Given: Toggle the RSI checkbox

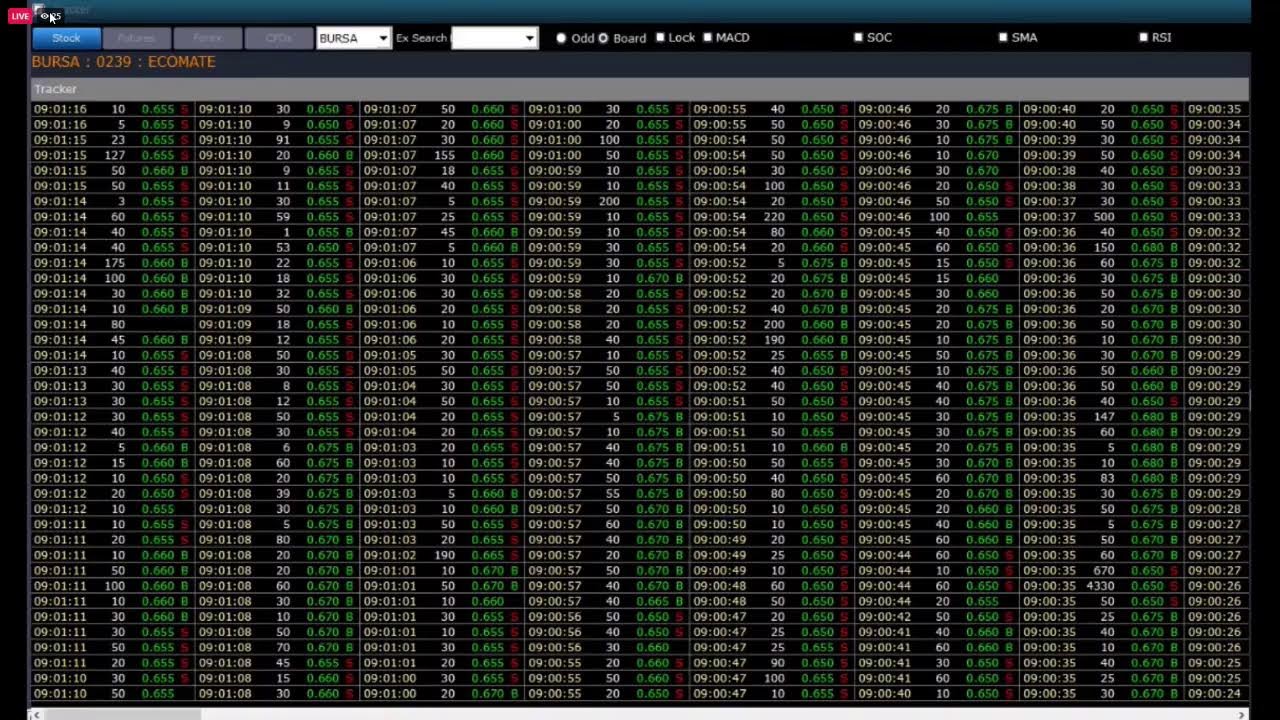Looking at the screenshot, I should pos(1144,37).
